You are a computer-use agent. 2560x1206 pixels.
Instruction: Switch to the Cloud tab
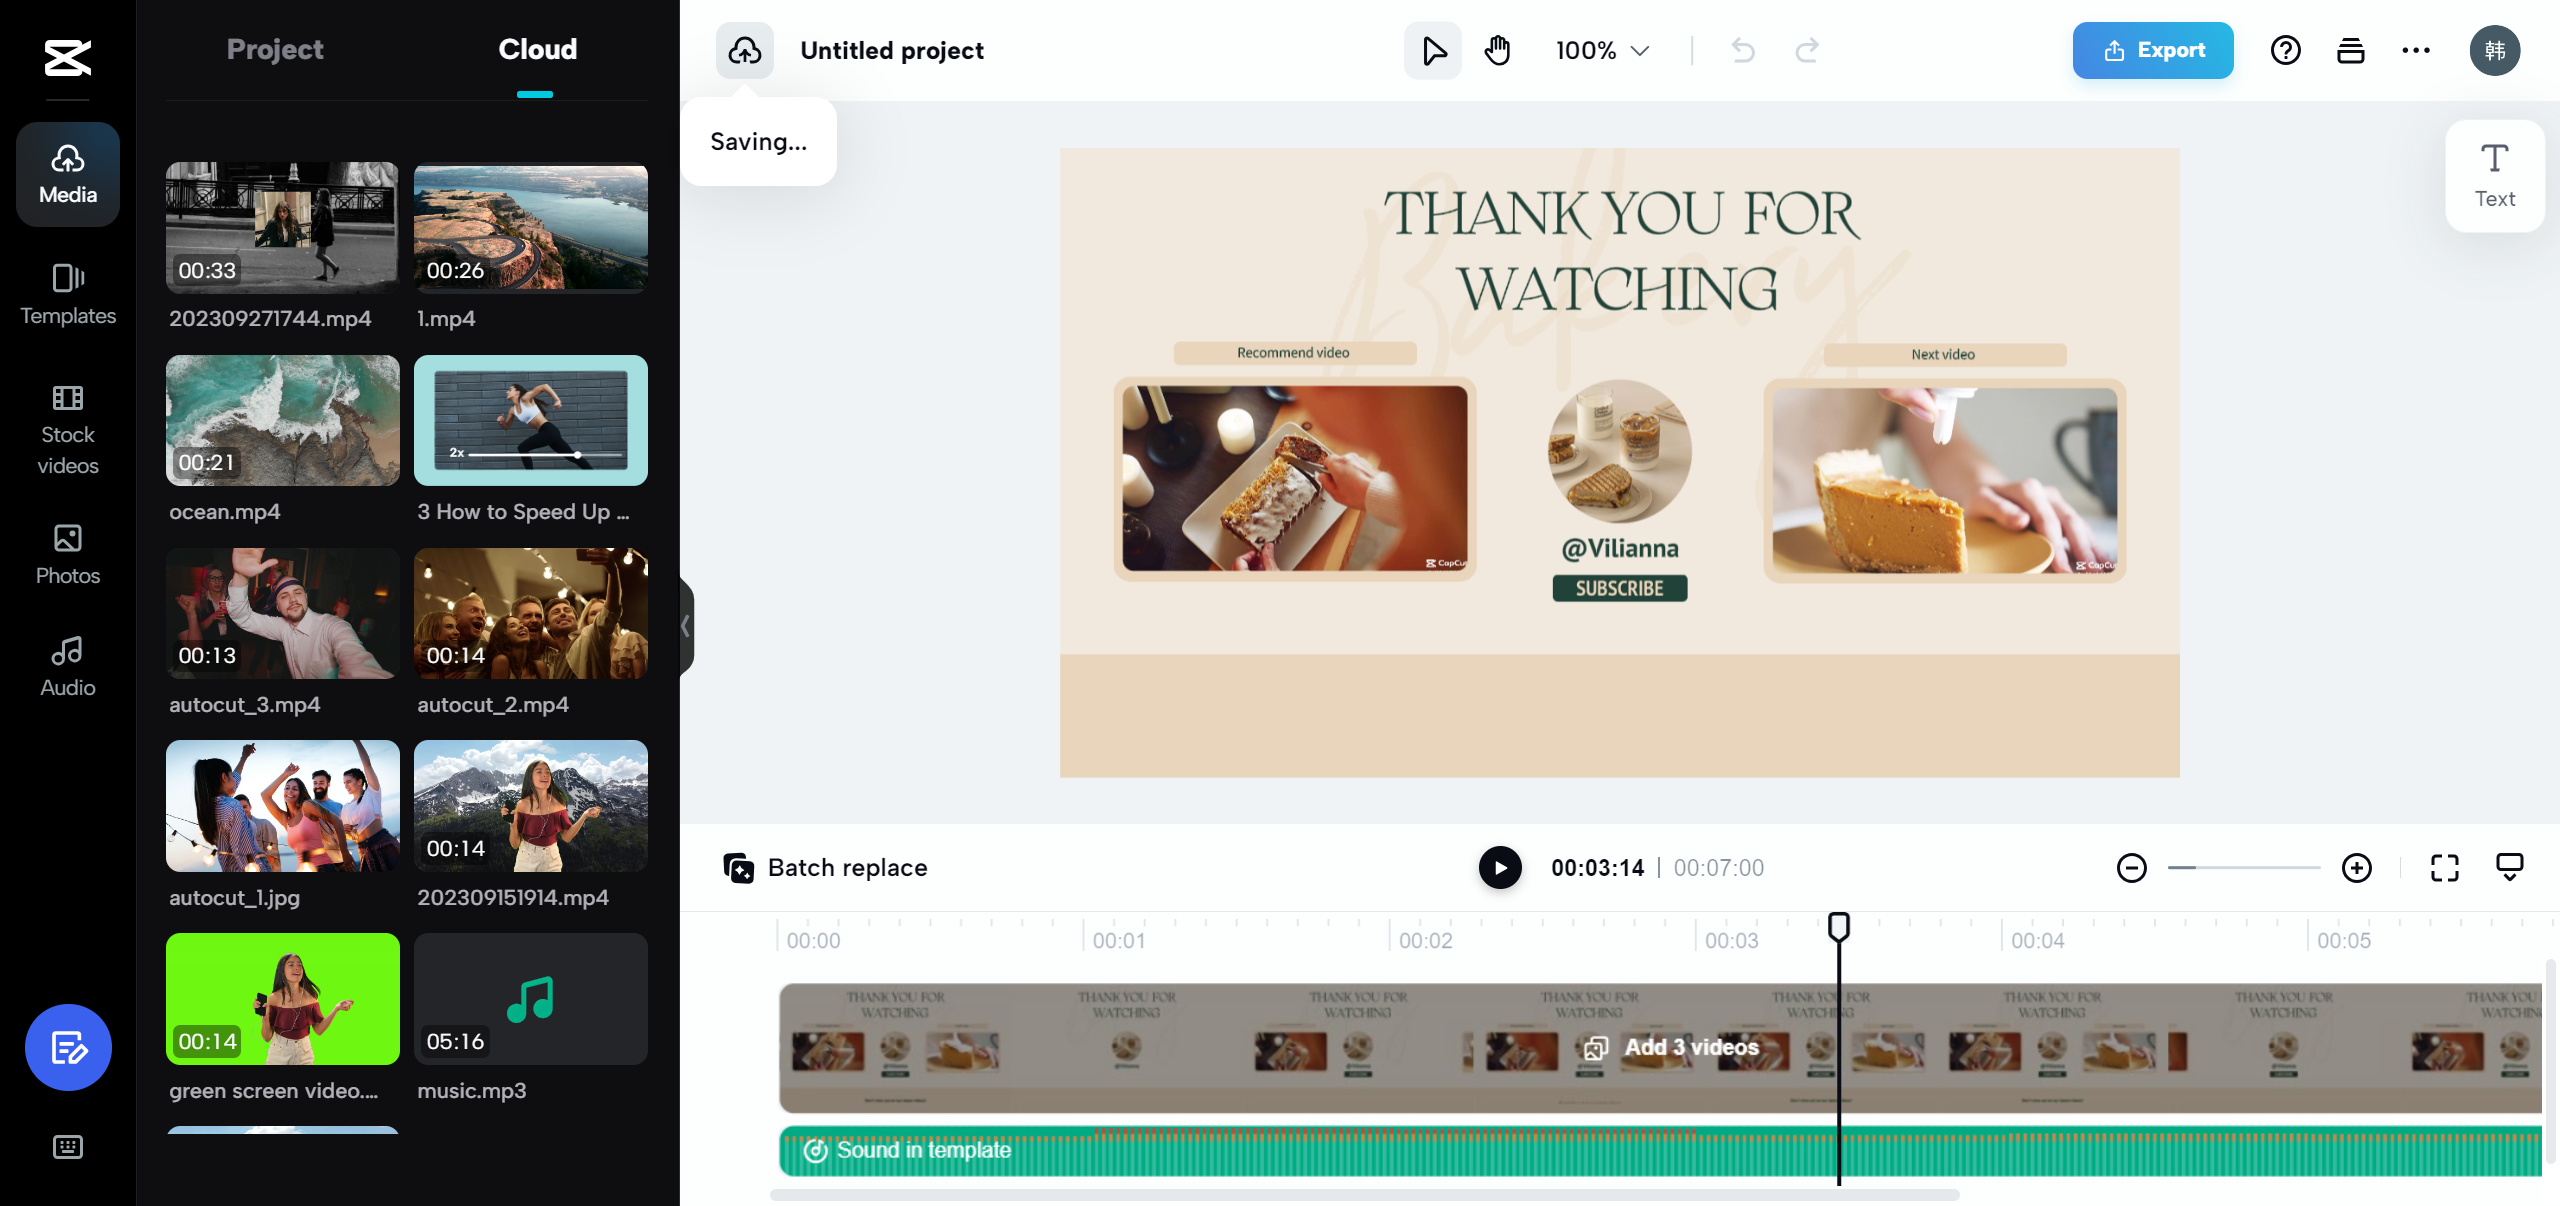tap(537, 49)
